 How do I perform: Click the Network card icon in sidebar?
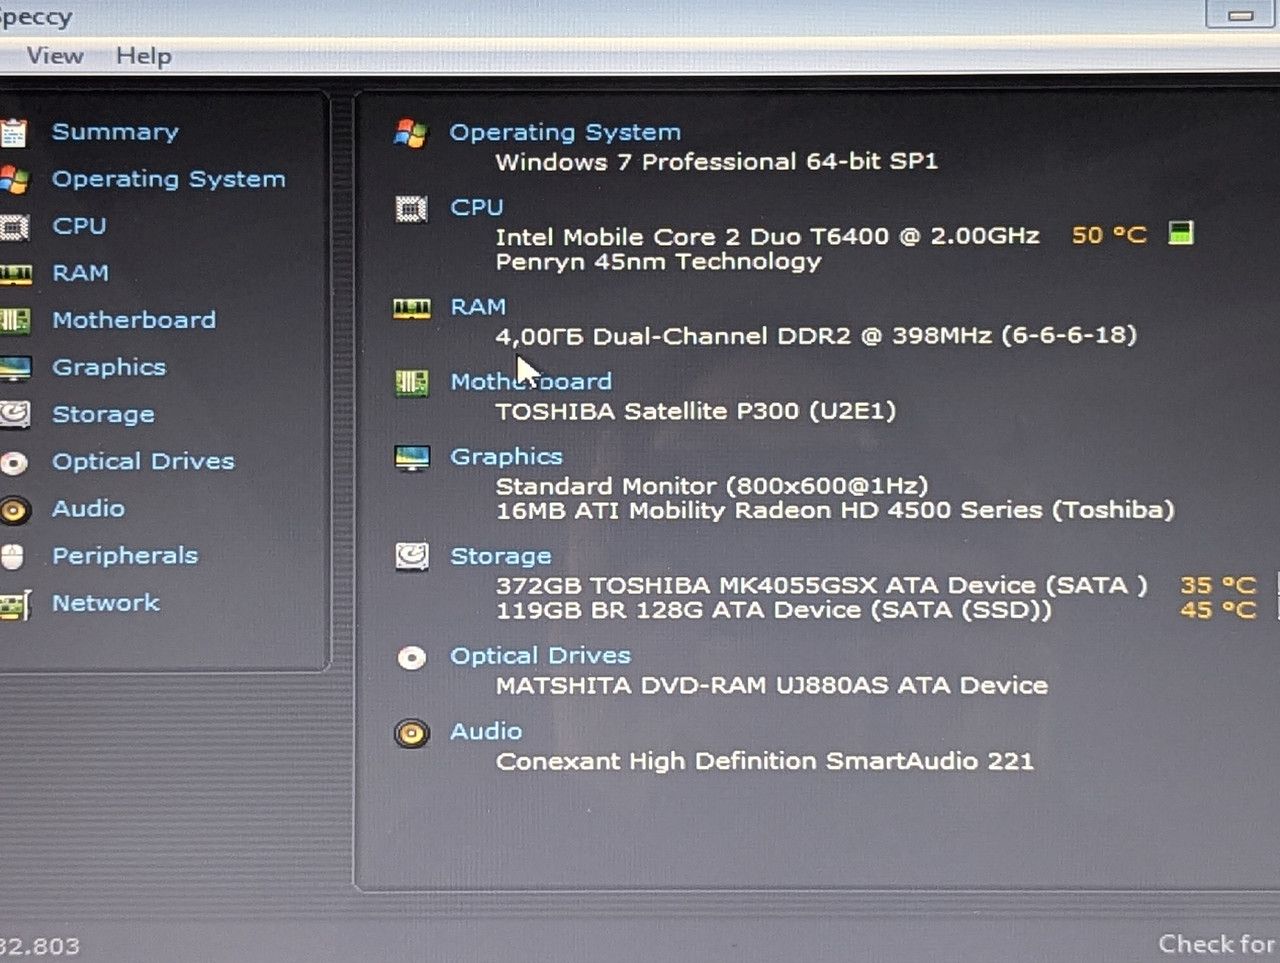coord(15,604)
